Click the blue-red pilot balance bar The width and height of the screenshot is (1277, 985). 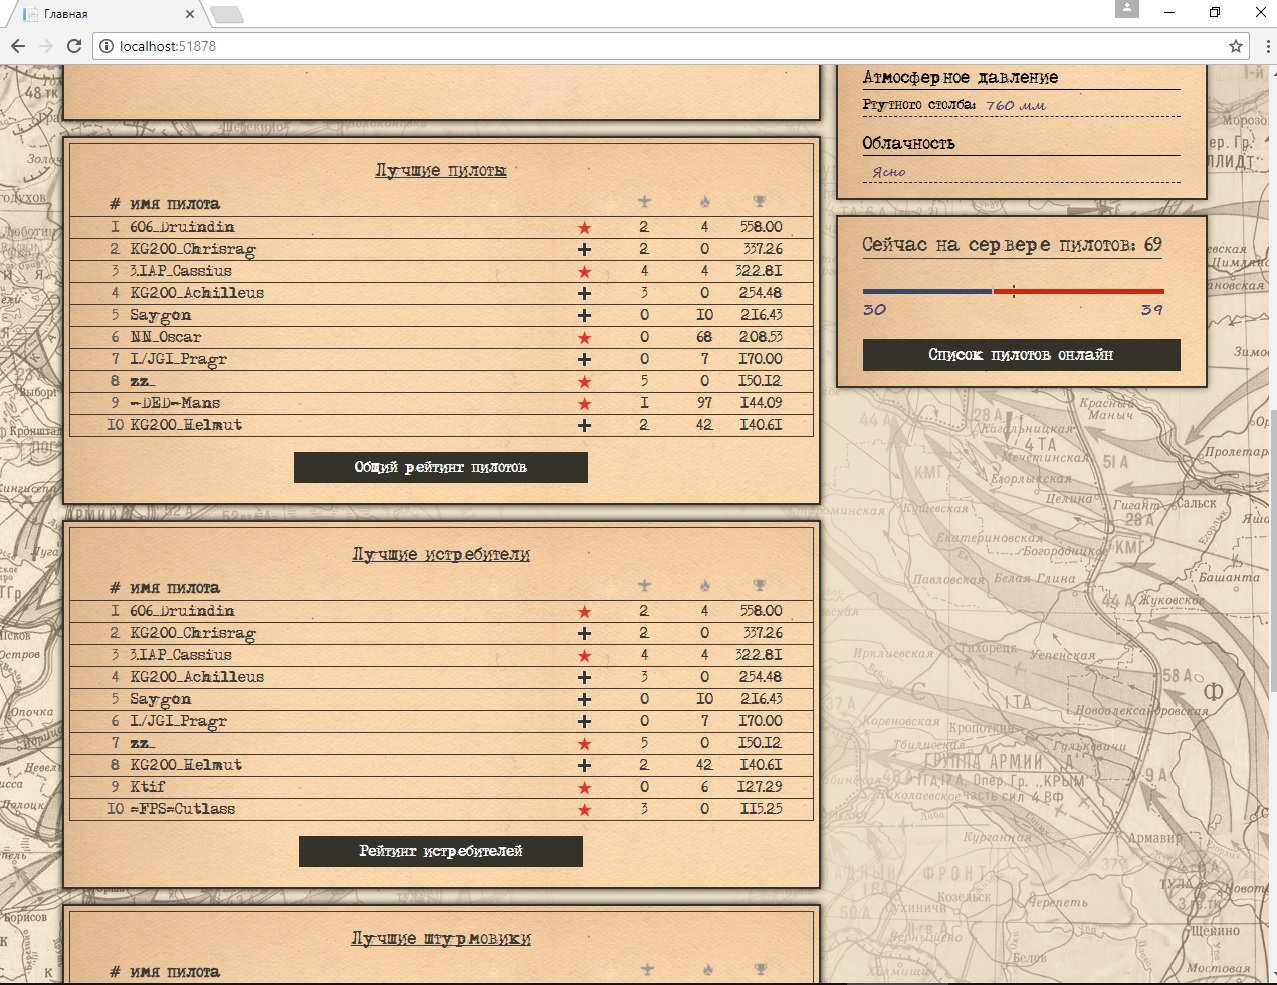tap(1013, 291)
